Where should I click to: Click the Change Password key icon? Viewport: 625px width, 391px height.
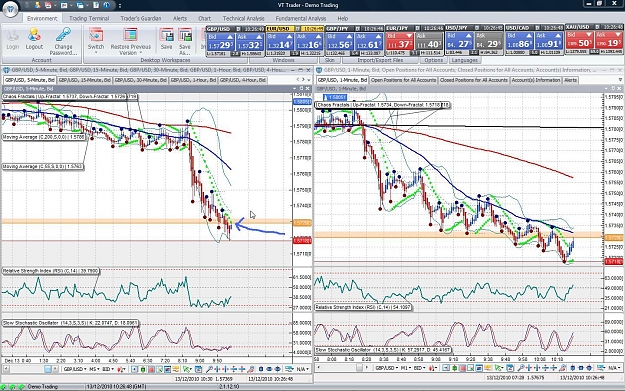[x=63, y=35]
